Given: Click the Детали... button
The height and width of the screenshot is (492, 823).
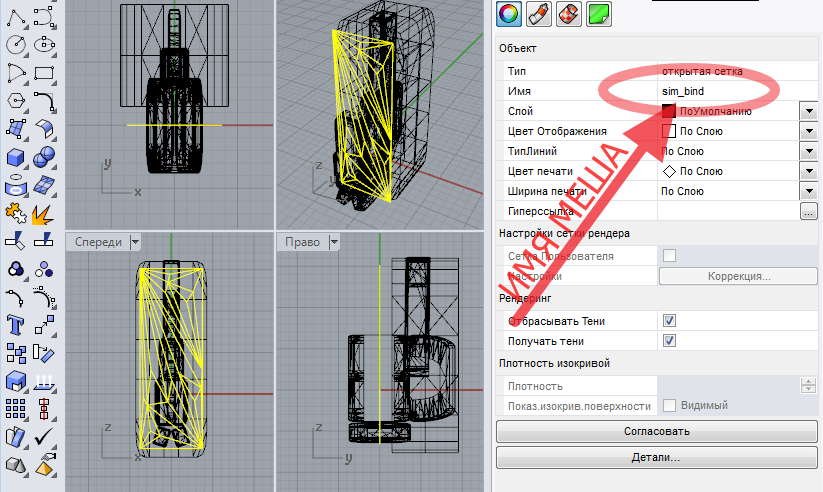Looking at the screenshot, I should click(656, 458).
